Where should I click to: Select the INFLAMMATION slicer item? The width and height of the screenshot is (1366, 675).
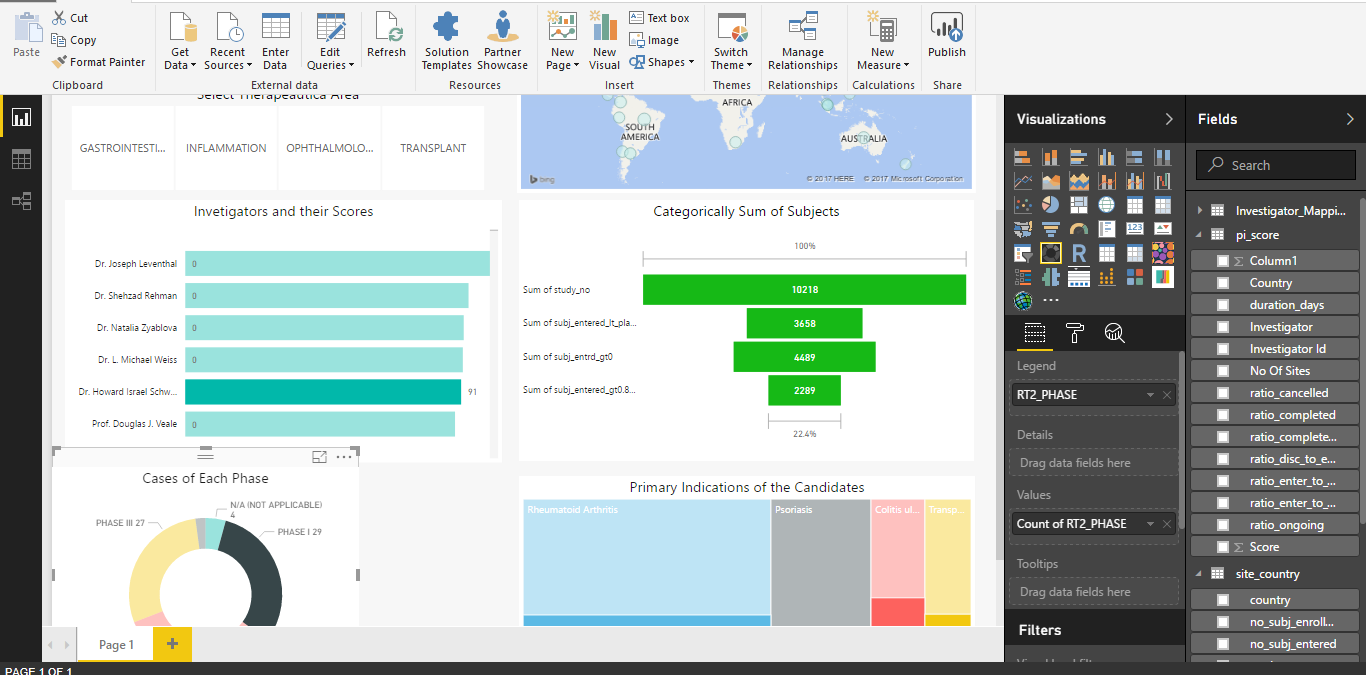point(226,148)
